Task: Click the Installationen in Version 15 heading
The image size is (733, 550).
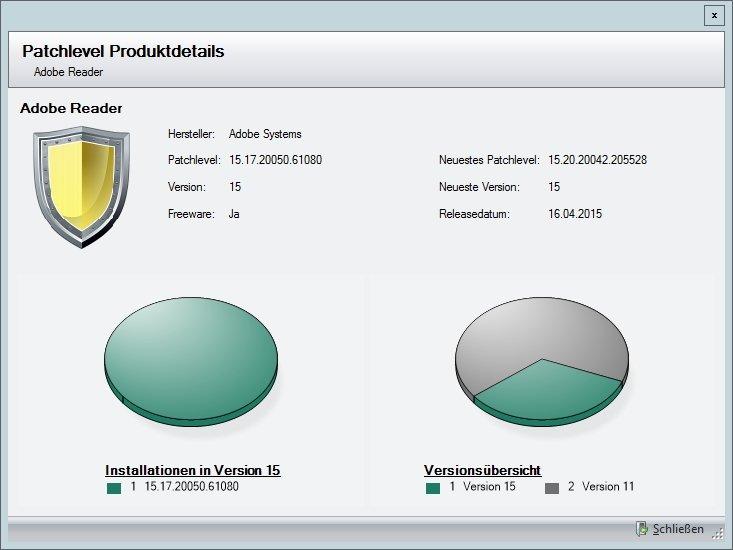Action: point(193,470)
